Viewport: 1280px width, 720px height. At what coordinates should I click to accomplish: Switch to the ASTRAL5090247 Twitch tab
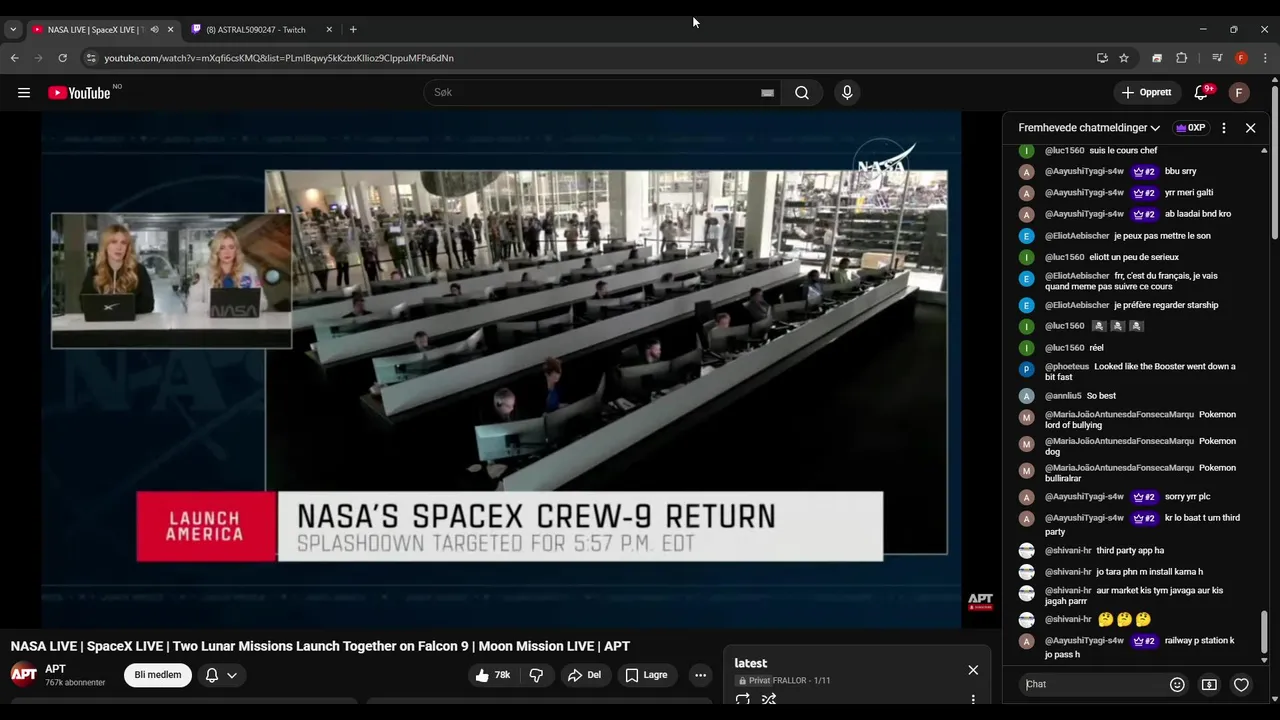[x=256, y=29]
